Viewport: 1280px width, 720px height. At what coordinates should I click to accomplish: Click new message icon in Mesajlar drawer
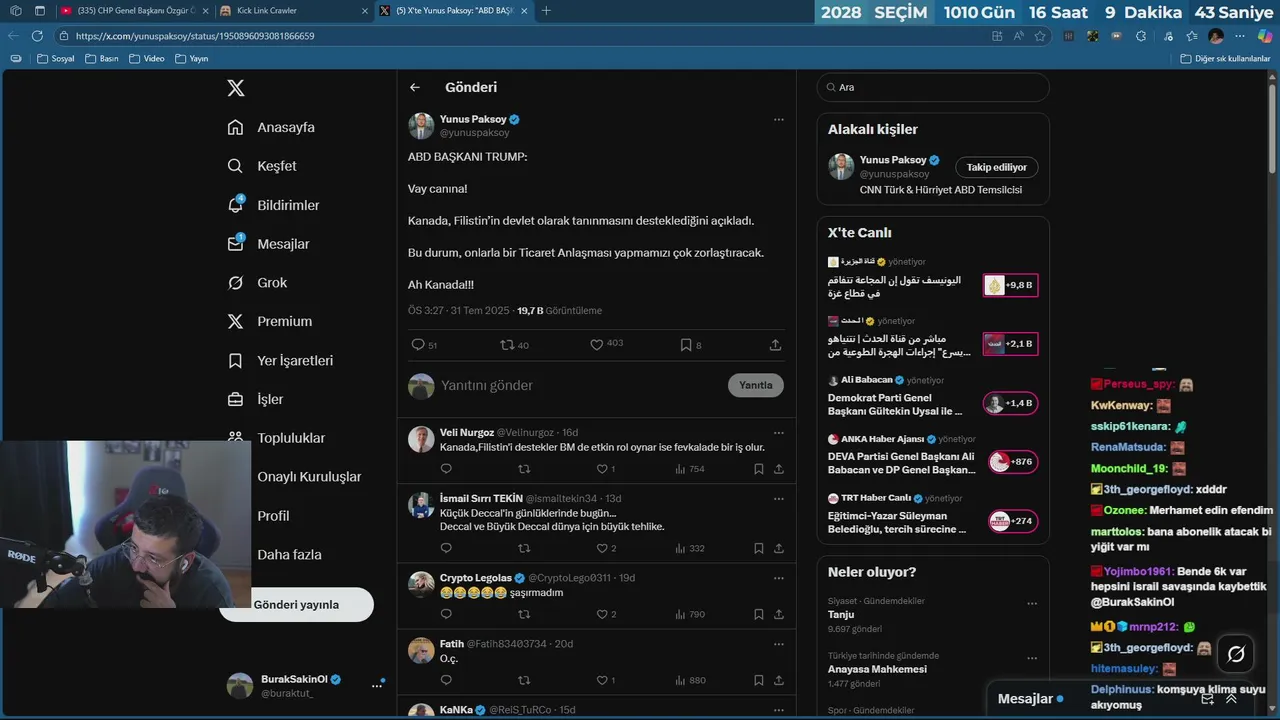(1207, 699)
